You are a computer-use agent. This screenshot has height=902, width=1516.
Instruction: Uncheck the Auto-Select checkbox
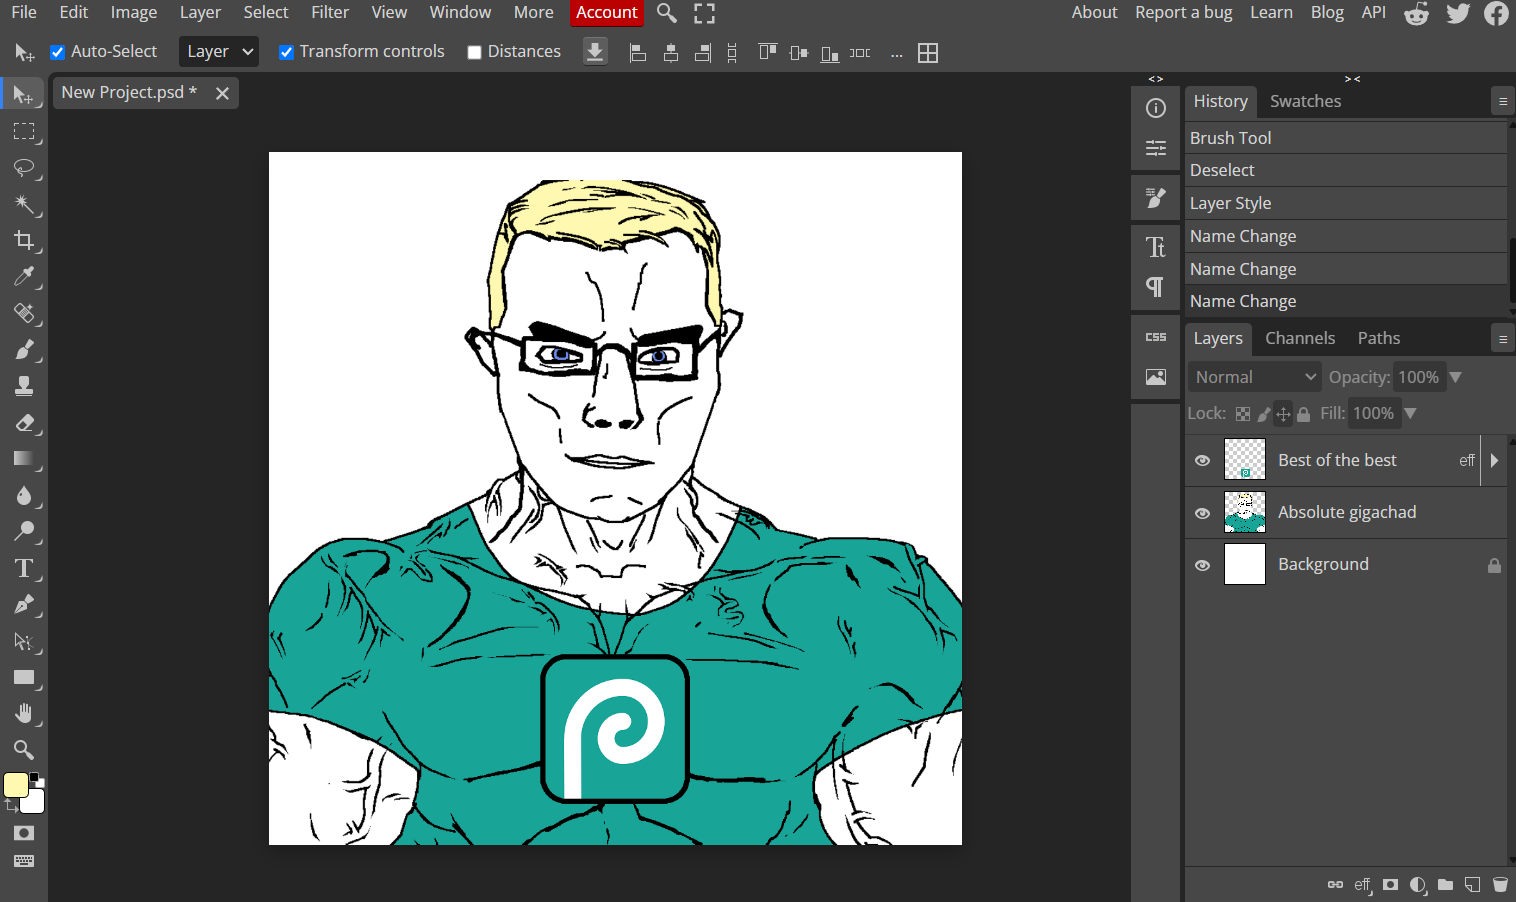point(58,52)
